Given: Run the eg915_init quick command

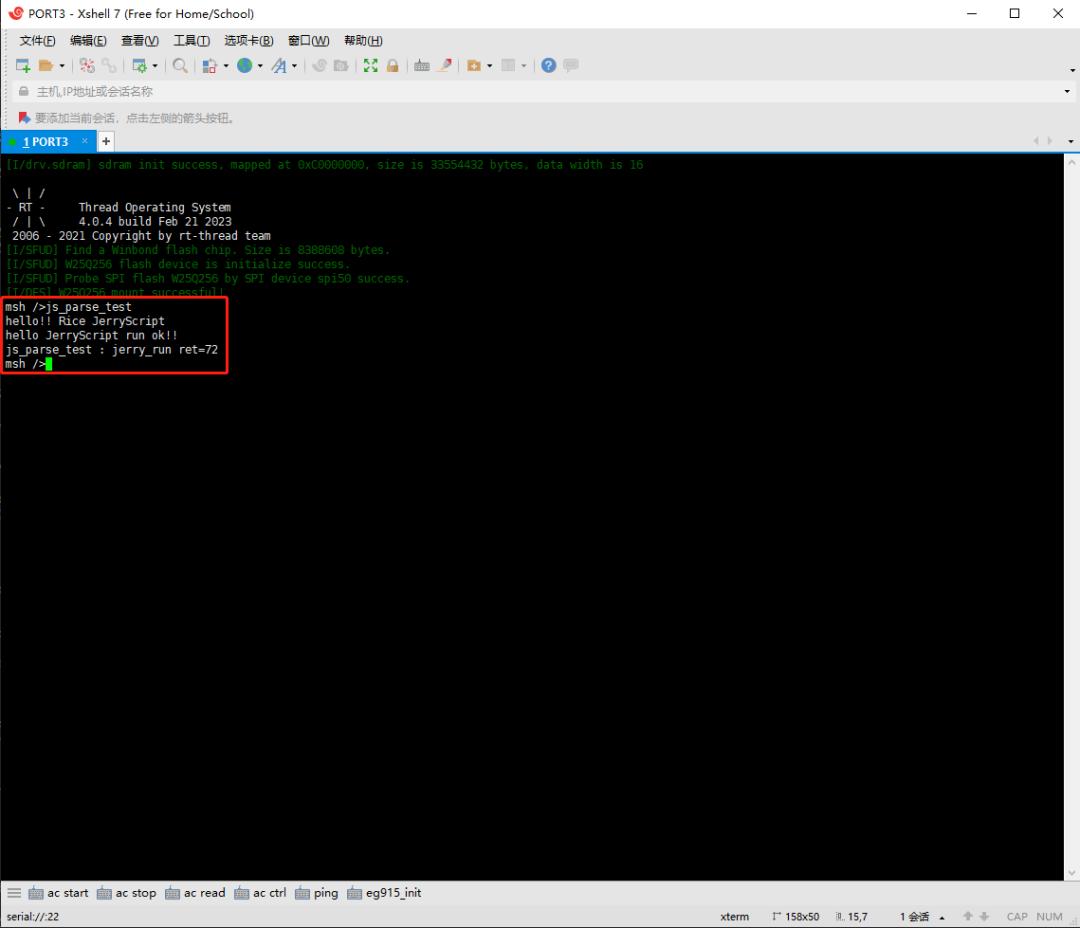Looking at the screenshot, I should [x=384, y=893].
